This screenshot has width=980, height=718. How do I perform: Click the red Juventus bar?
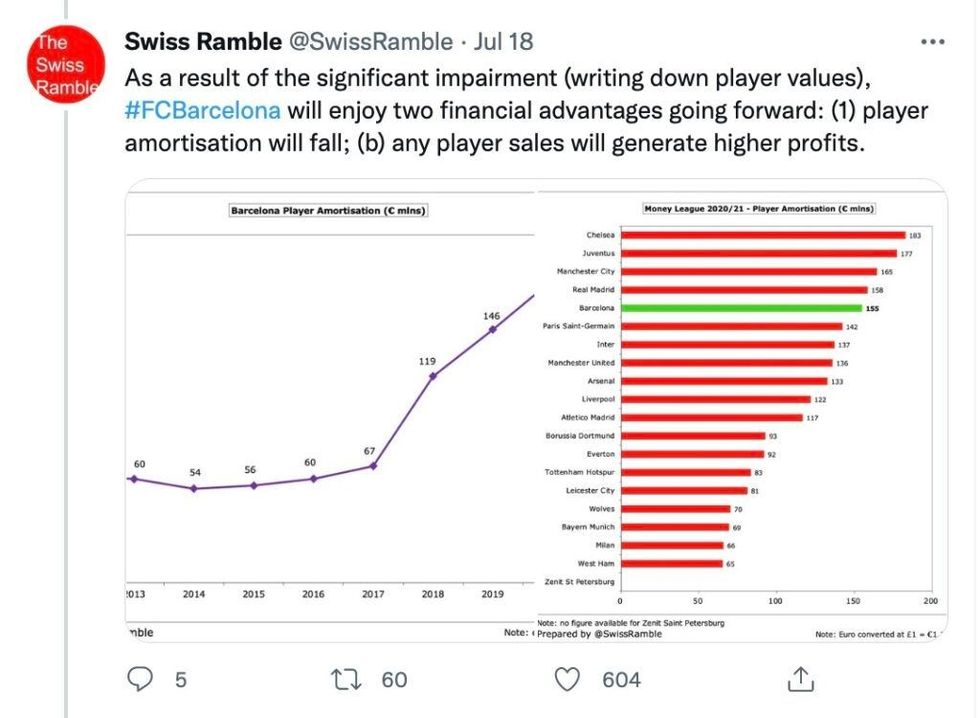pyautogui.click(x=758, y=254)
